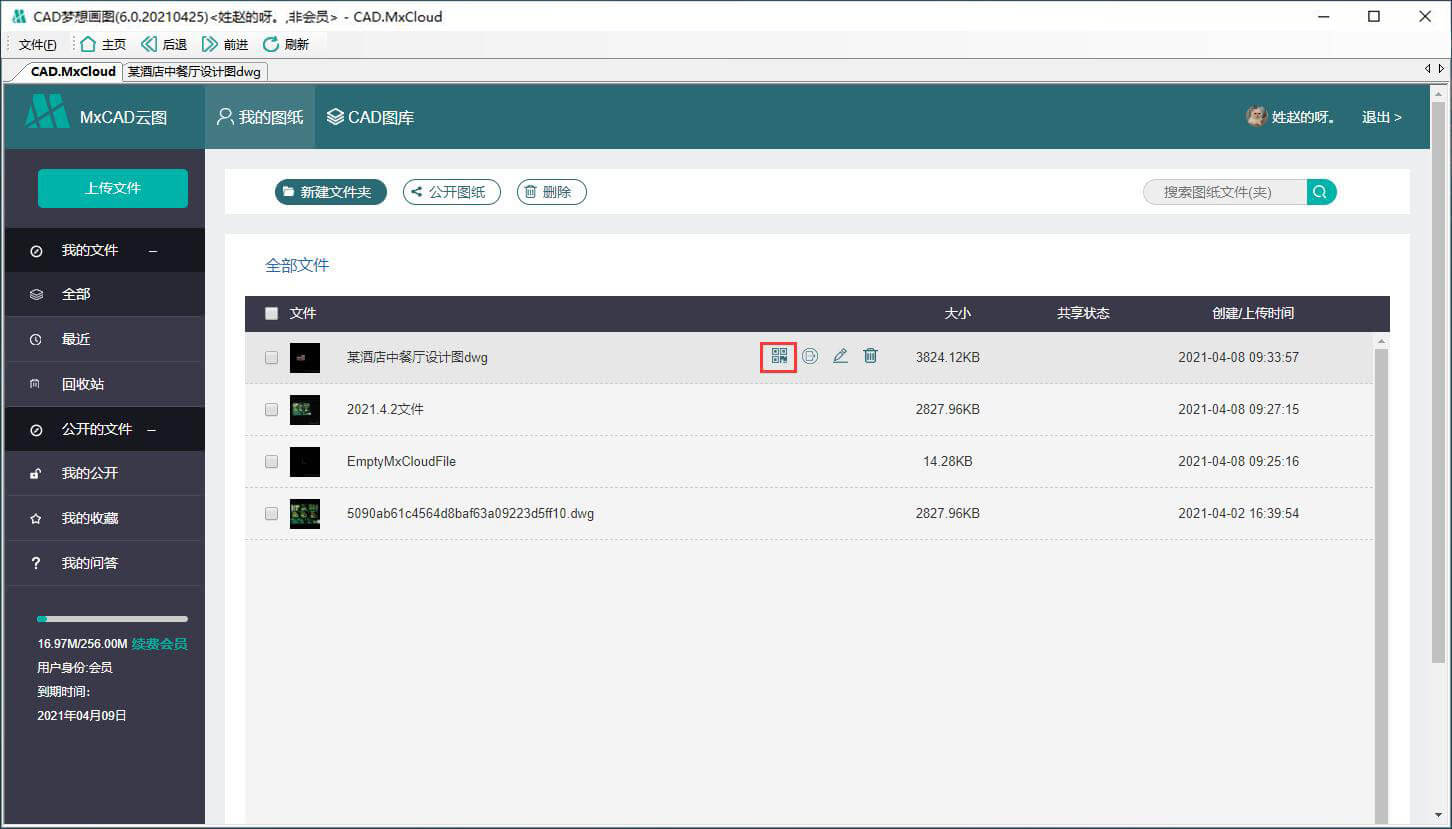Screen dimensions: 1452x829
Task: Log out via 退出 >
Action: 1382,117
